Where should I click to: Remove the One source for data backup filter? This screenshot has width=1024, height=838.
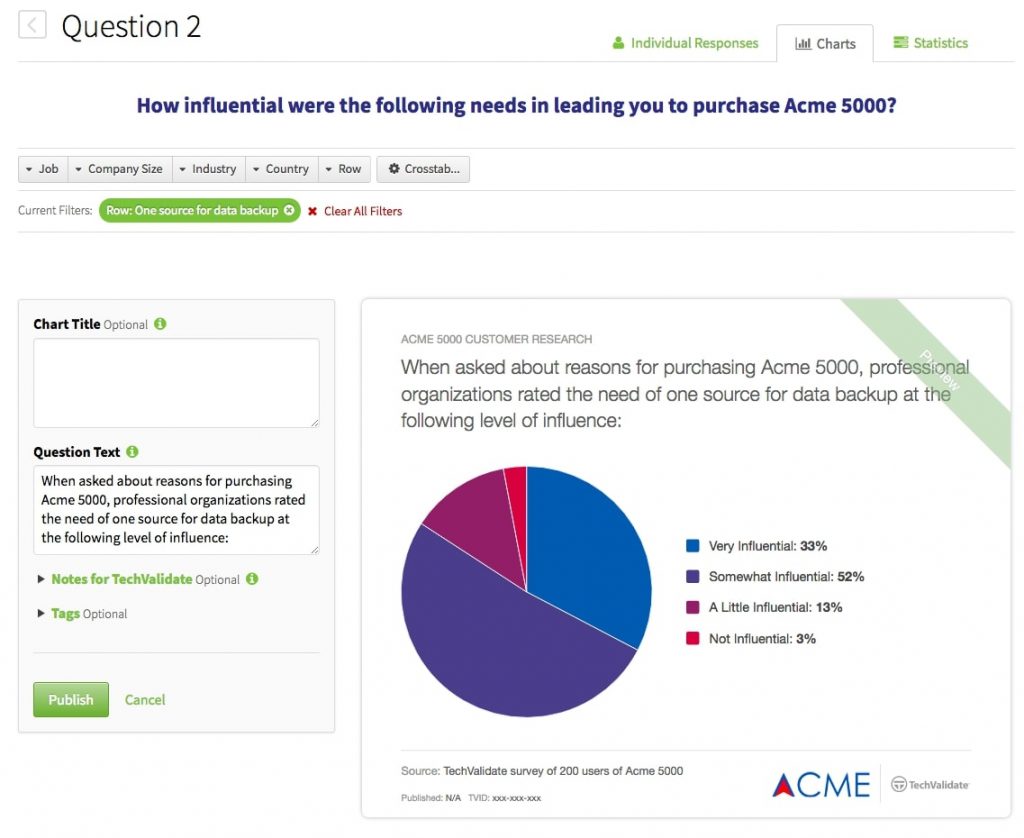click(289, 210)
